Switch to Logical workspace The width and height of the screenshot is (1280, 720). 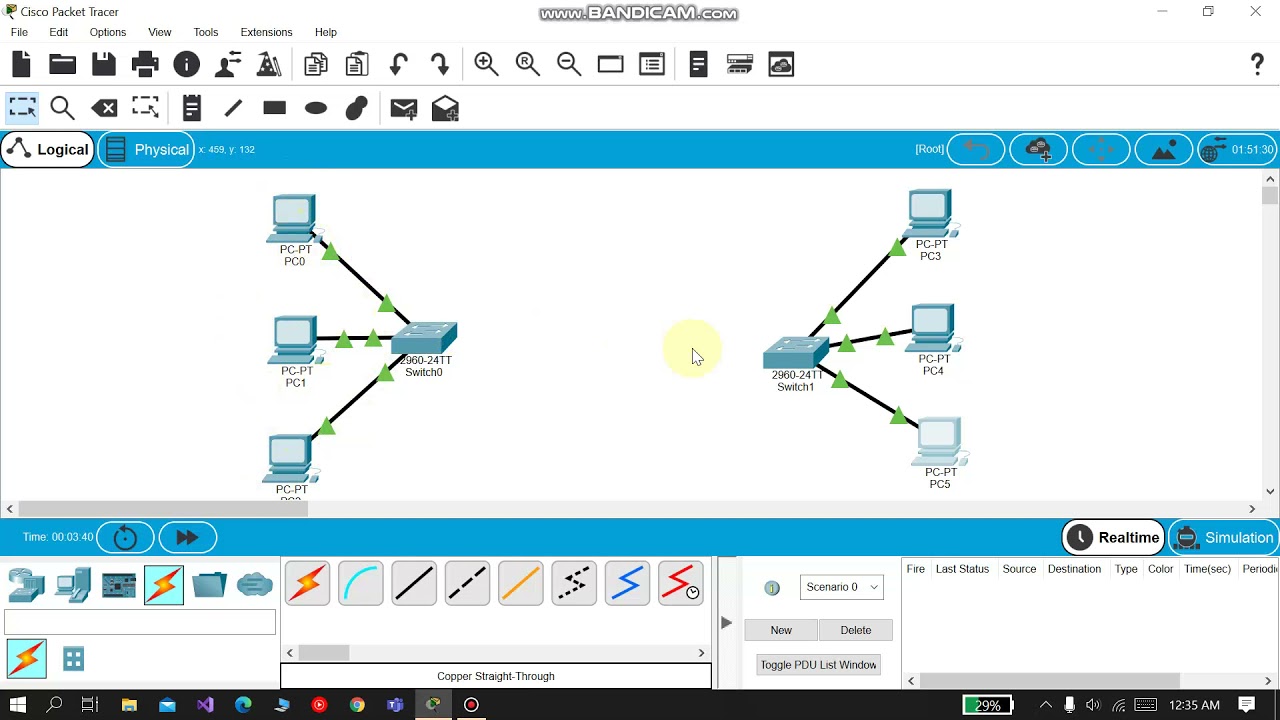47,150
